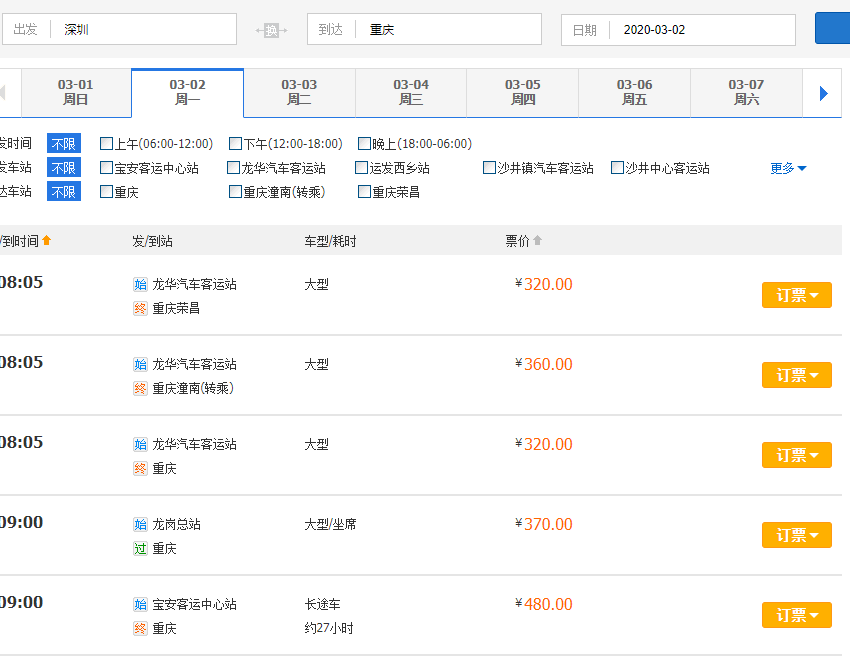Open 订票 dropdown for ¥480.00 trip
This screenshot has width=850, height=661.
coord(797,615)
